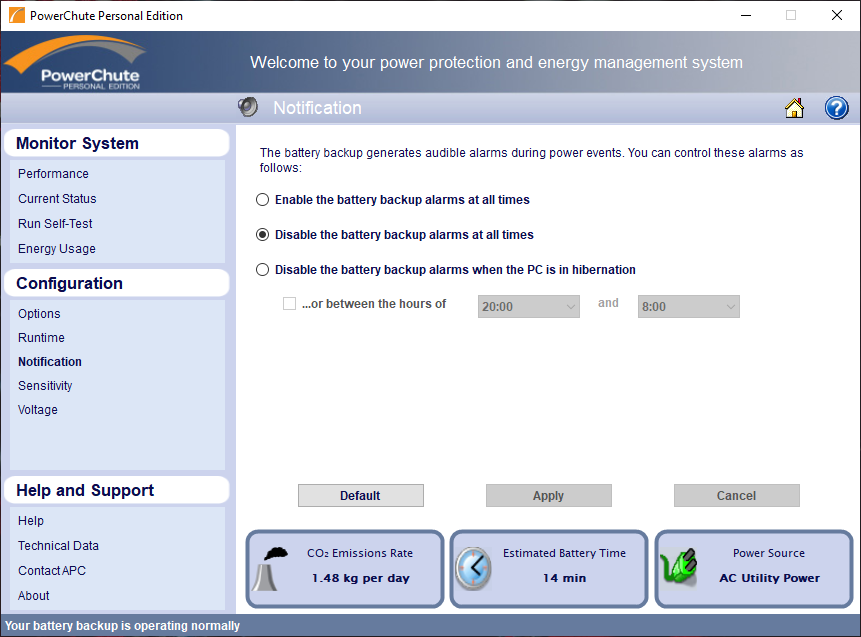861x637 pixels.
Task: Open the blue Help question mark icon
Action: coord(836,108)
